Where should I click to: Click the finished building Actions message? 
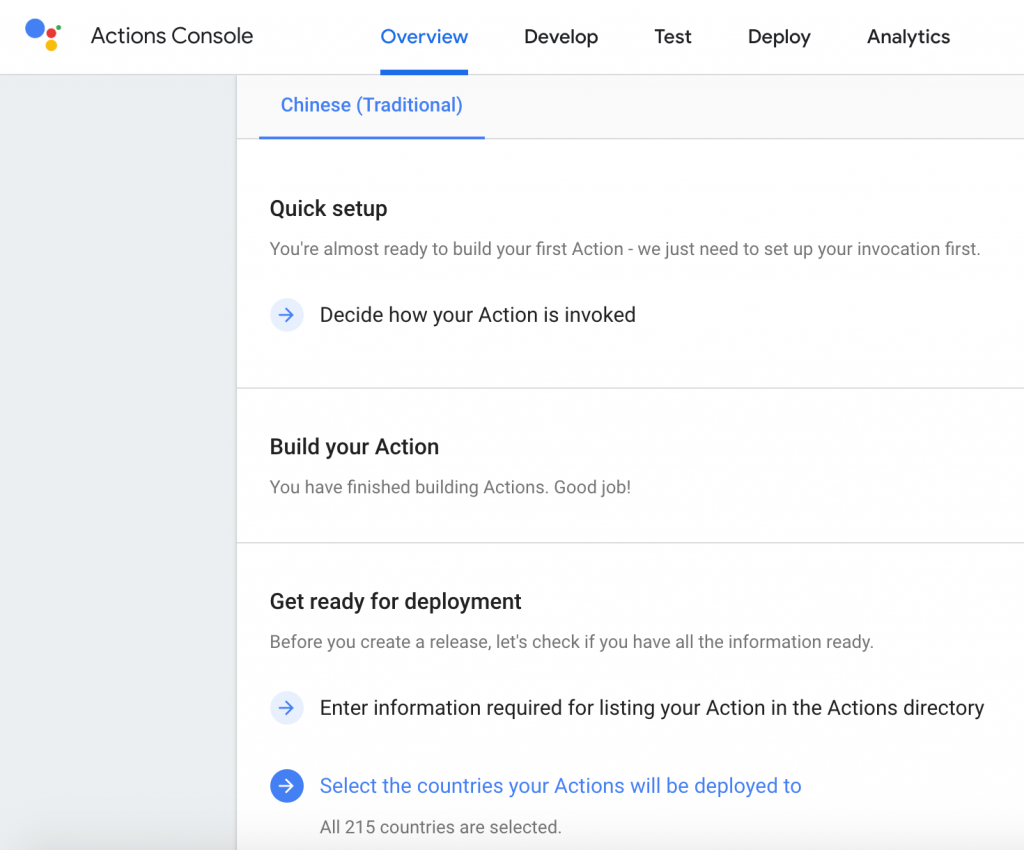click(x=450, y=488)
